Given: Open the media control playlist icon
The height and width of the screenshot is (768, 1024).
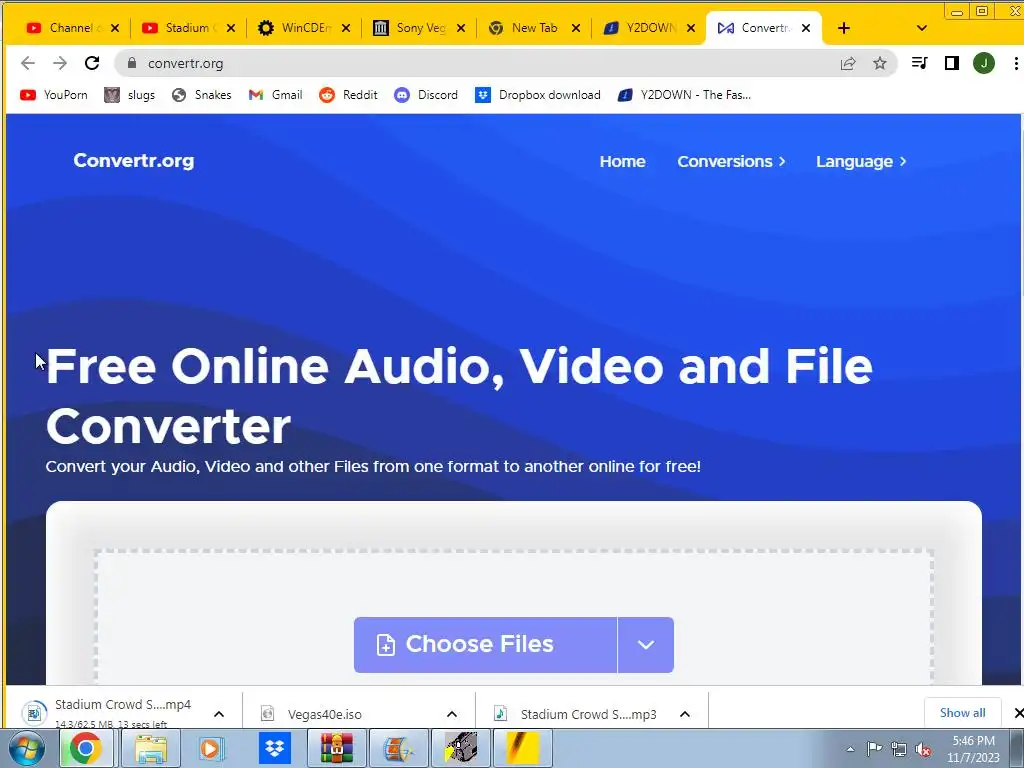Looking at the screenshot, I should [x=920, y=63].
